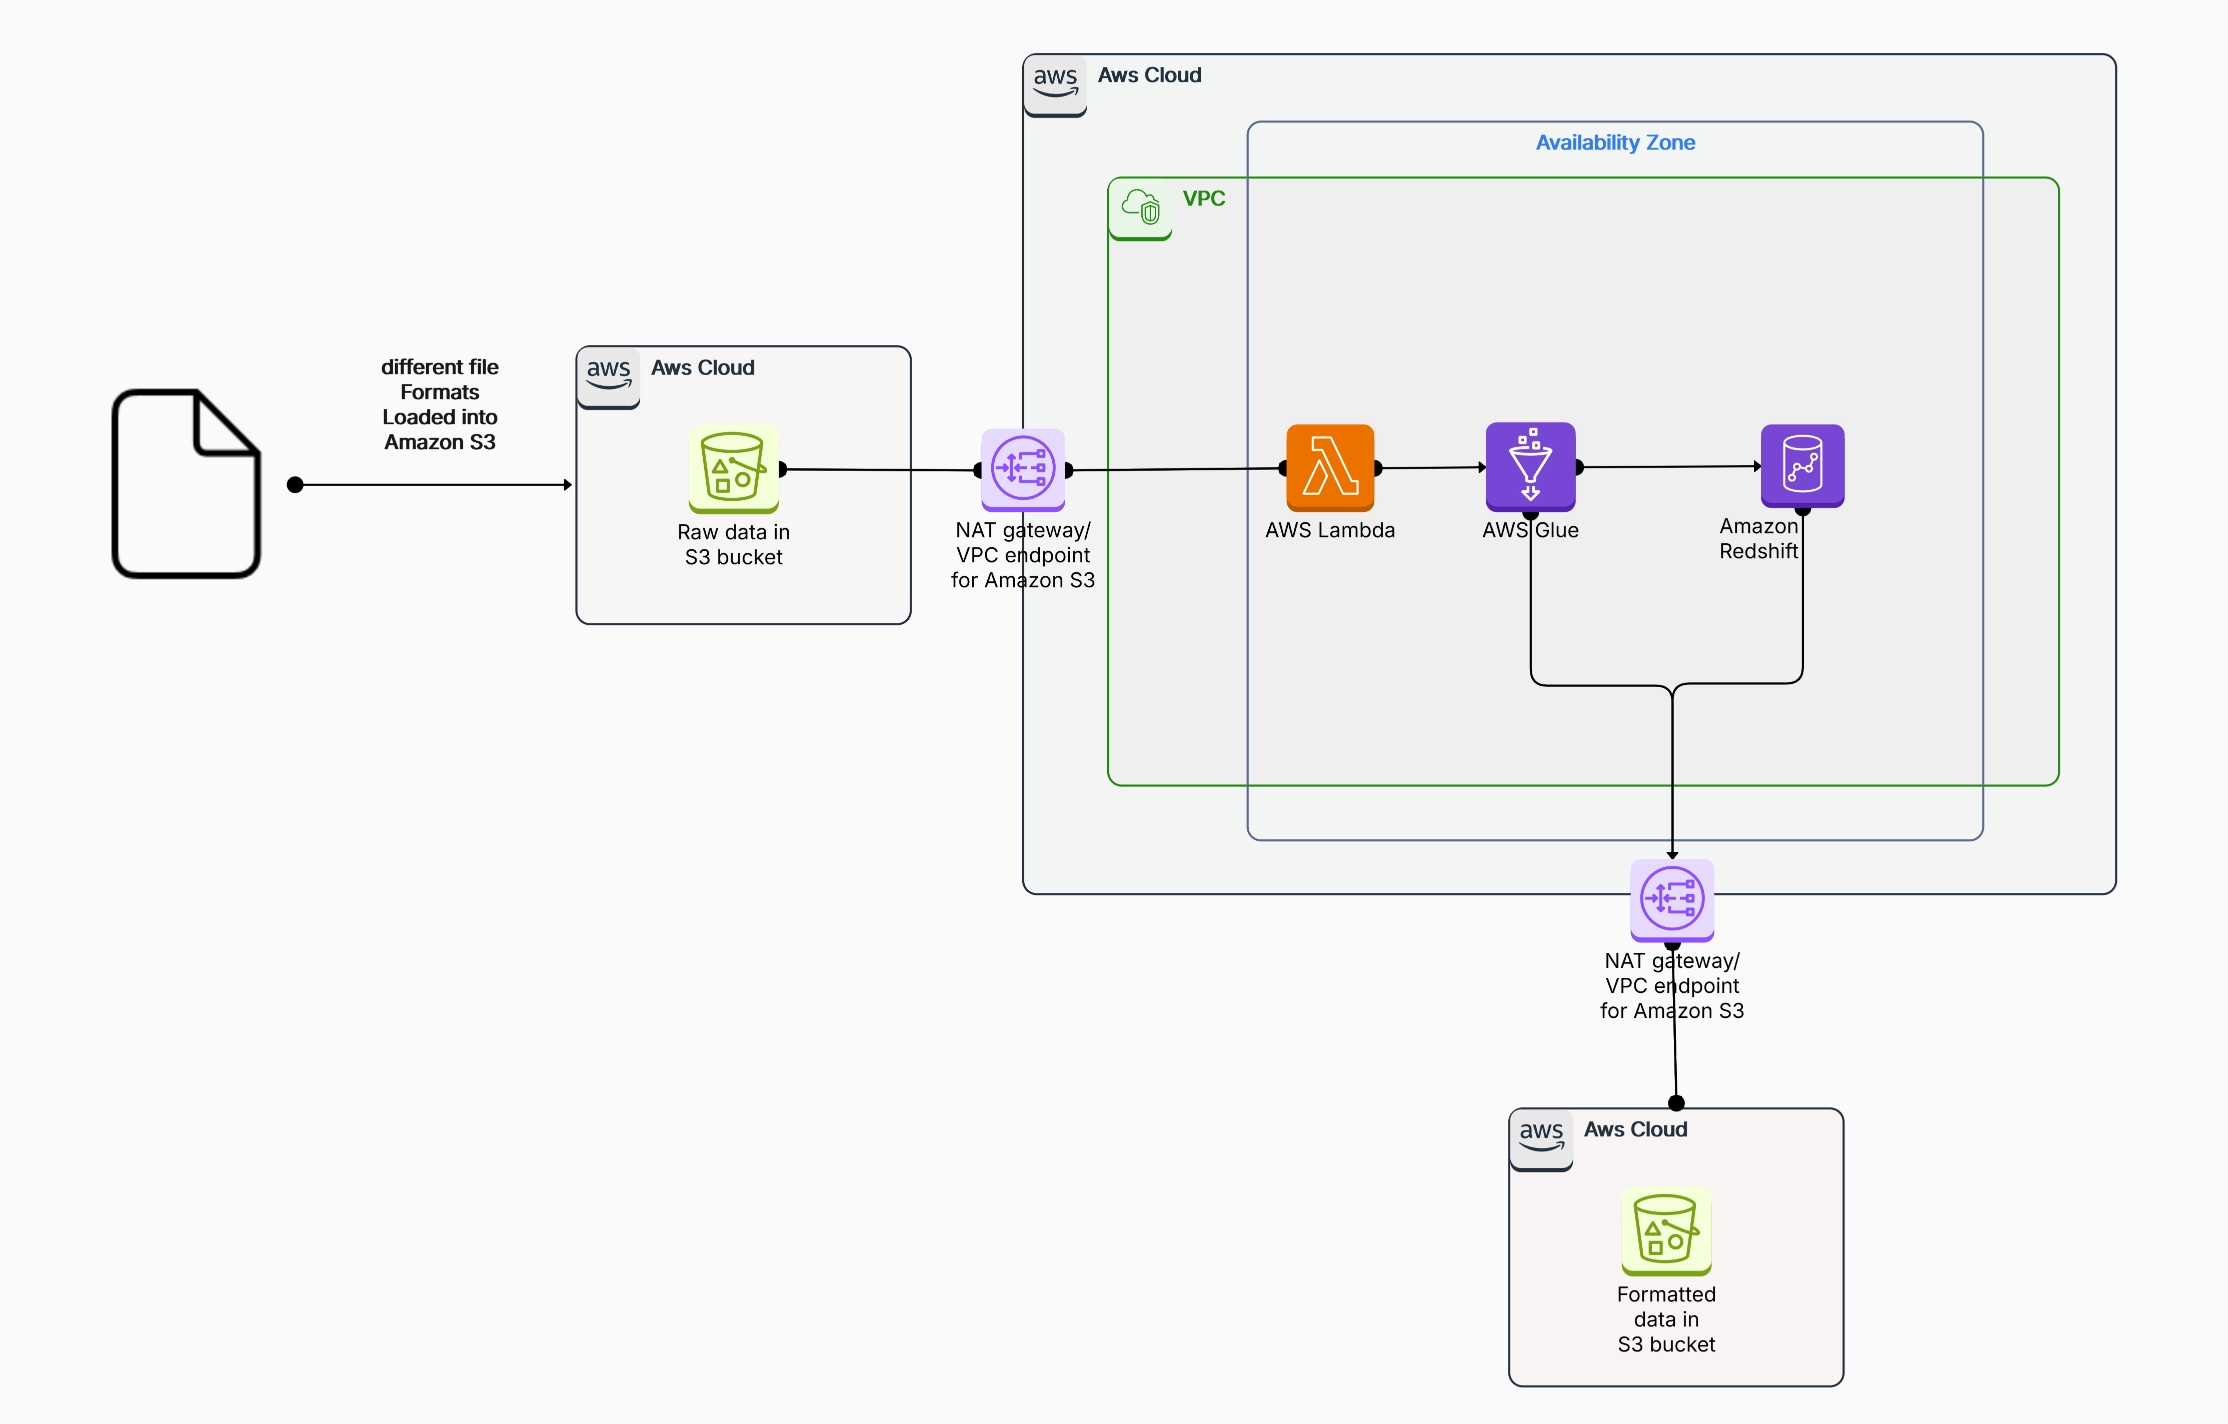Select the green VPC cloud shield icon

(x=1140, y=209)
